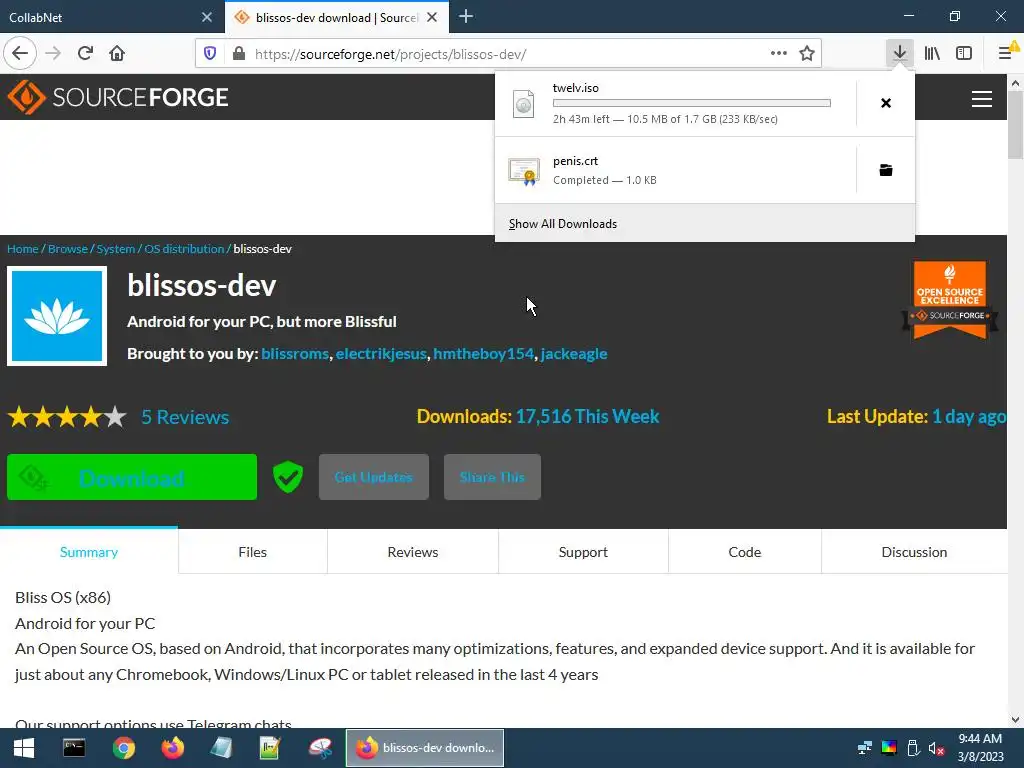Close the CollabNet tab
Viewport: 1024px width, 768px height.
pyautogui.click(x=206, y=18)
